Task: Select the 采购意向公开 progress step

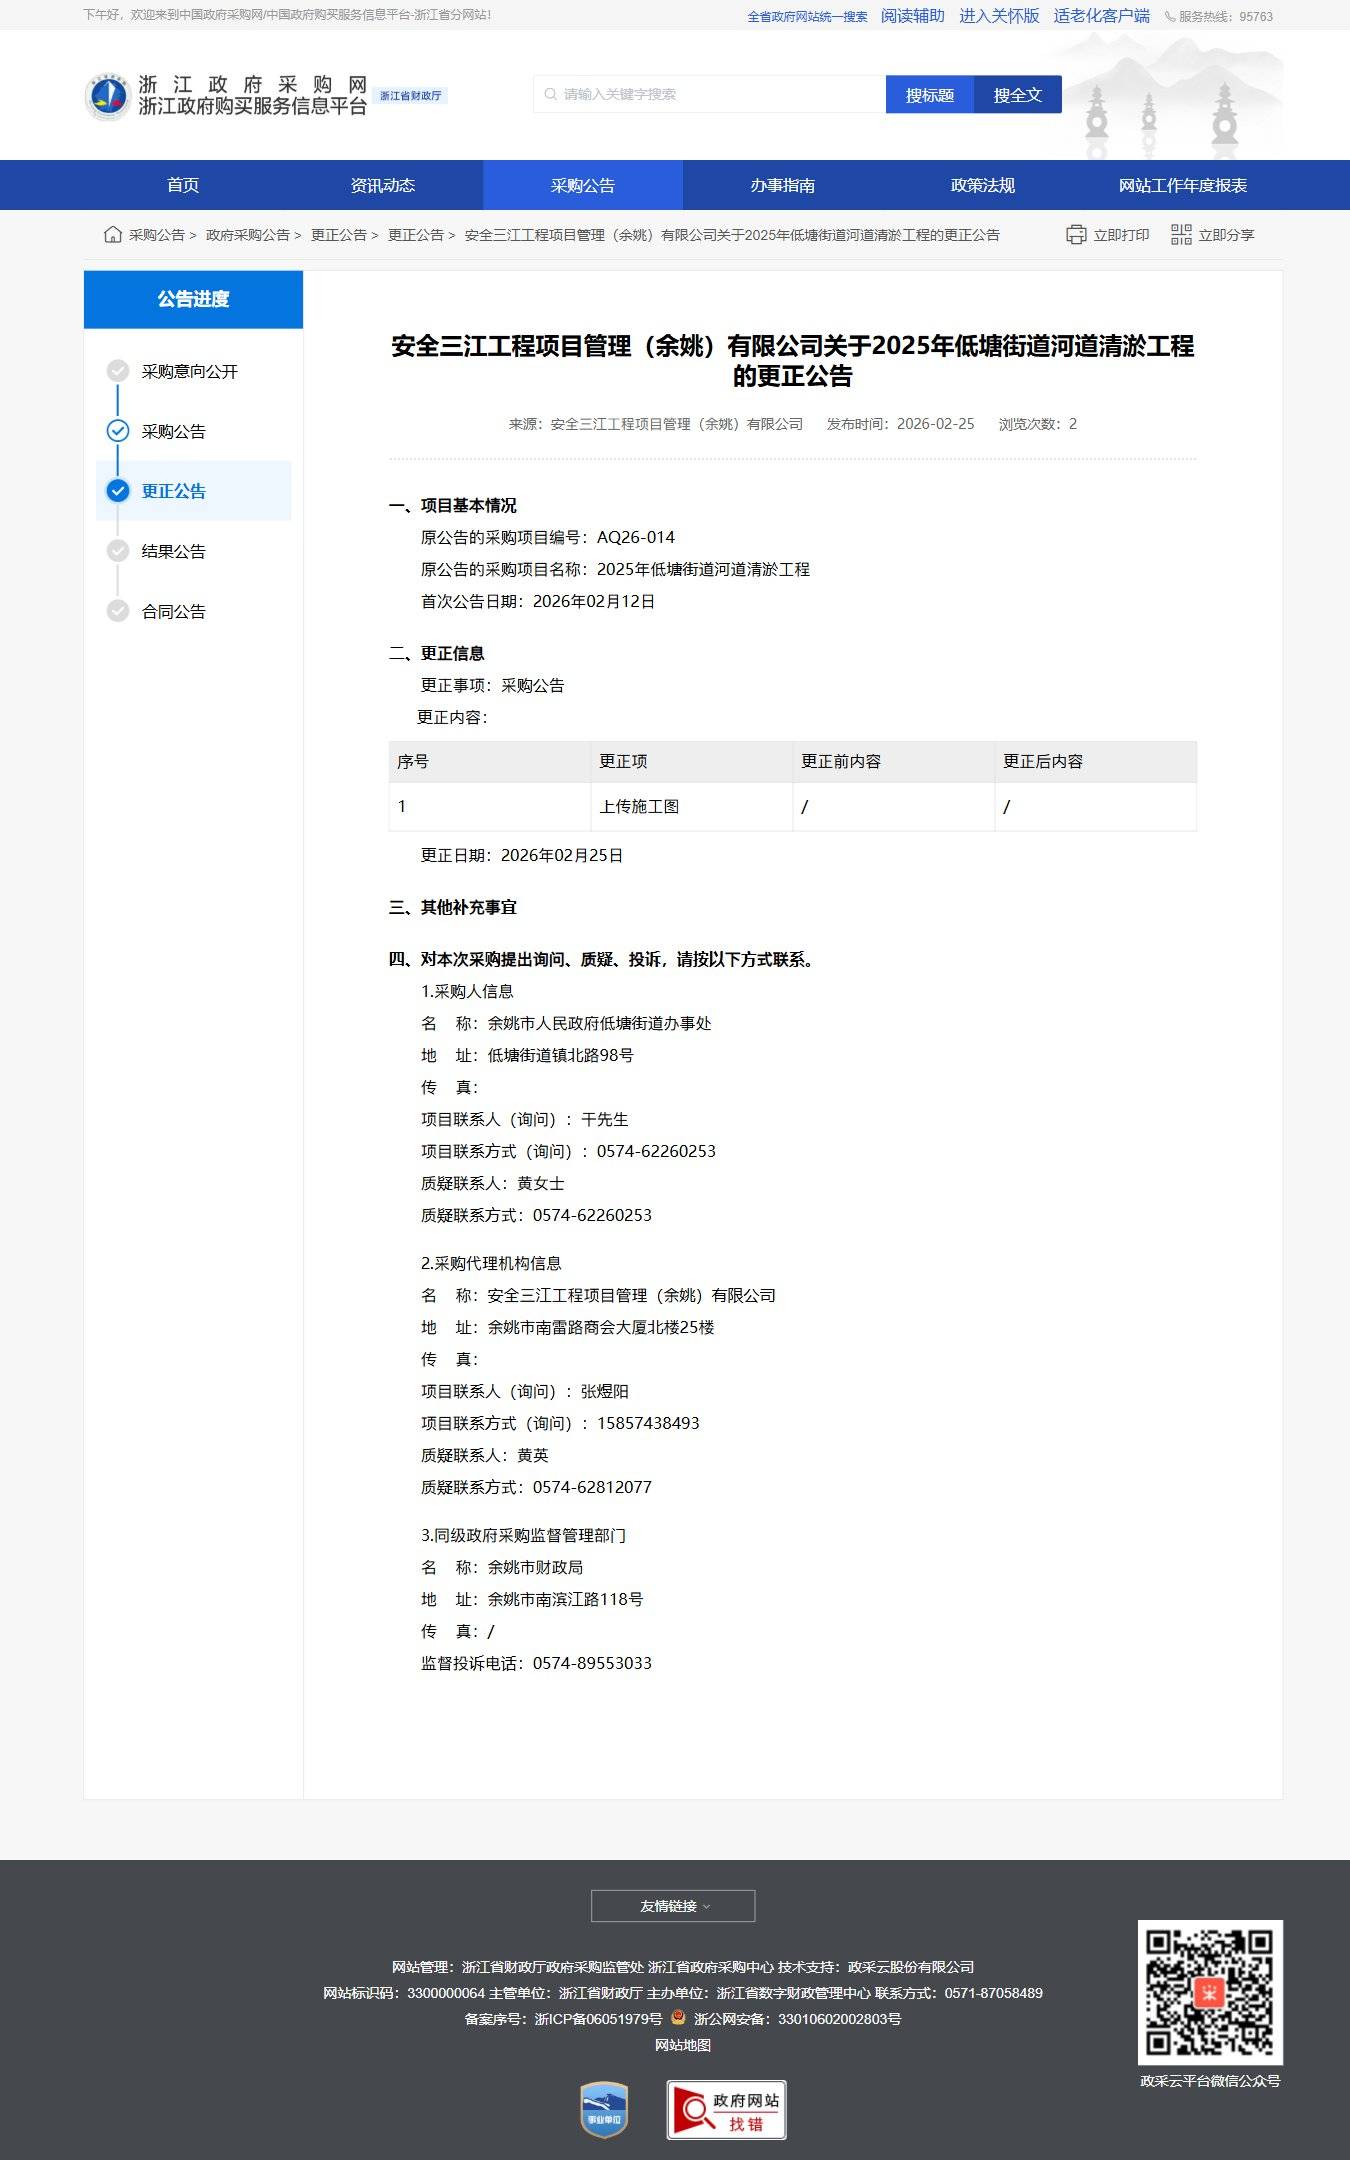Action: [189, 371]
